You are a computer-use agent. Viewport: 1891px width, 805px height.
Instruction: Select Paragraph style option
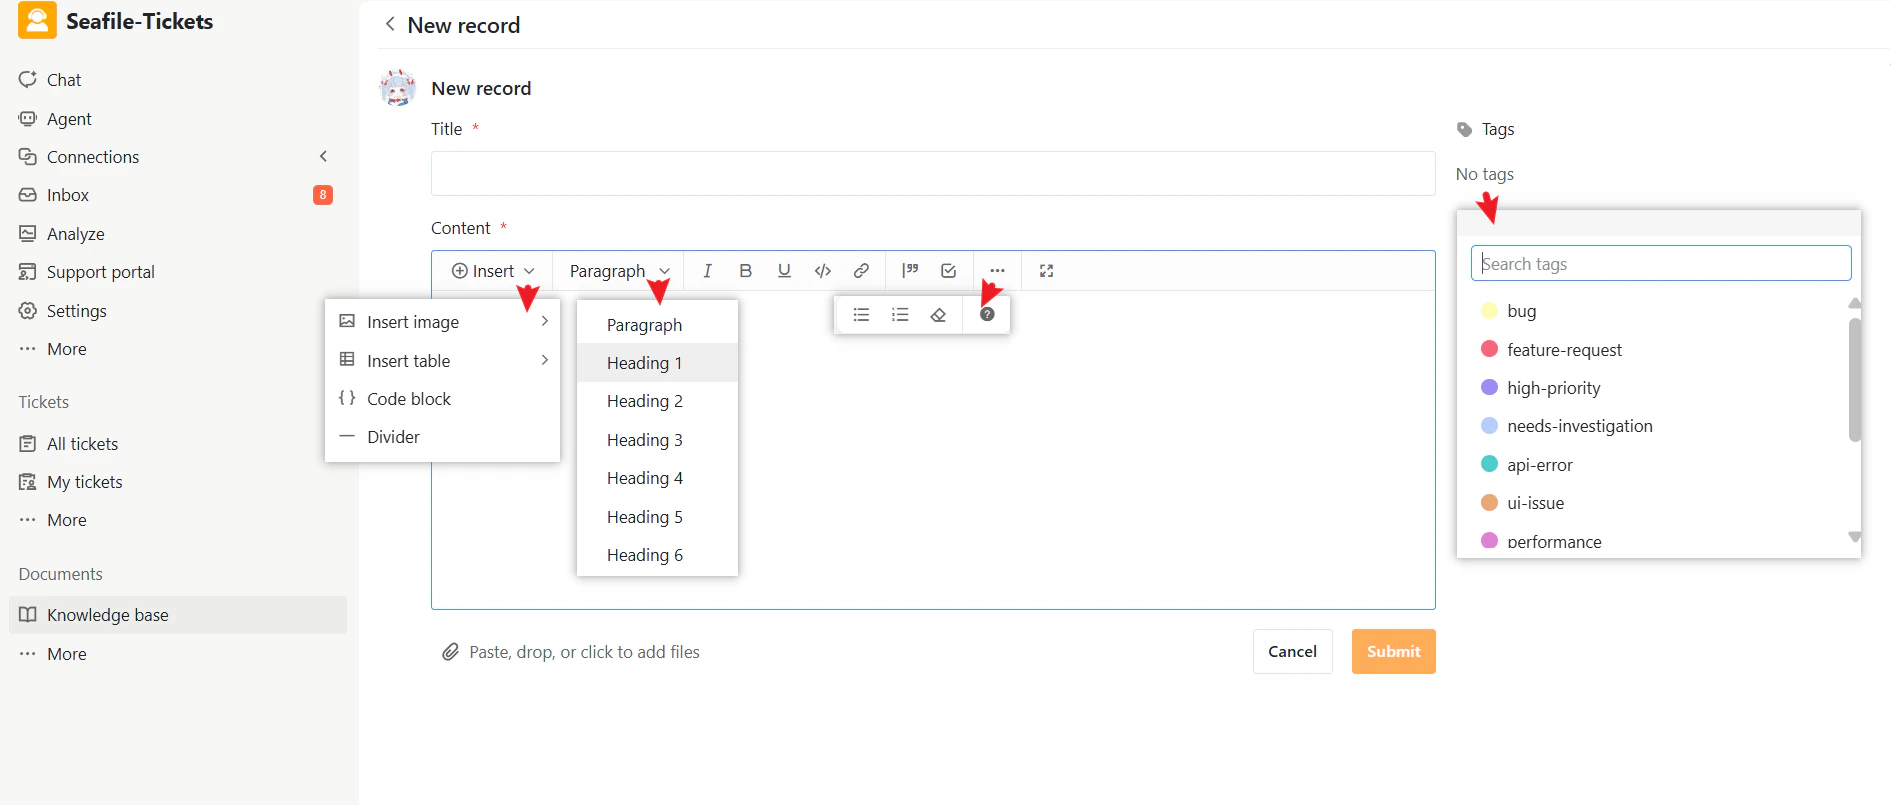pyautogui.click(x=657, y=325)
